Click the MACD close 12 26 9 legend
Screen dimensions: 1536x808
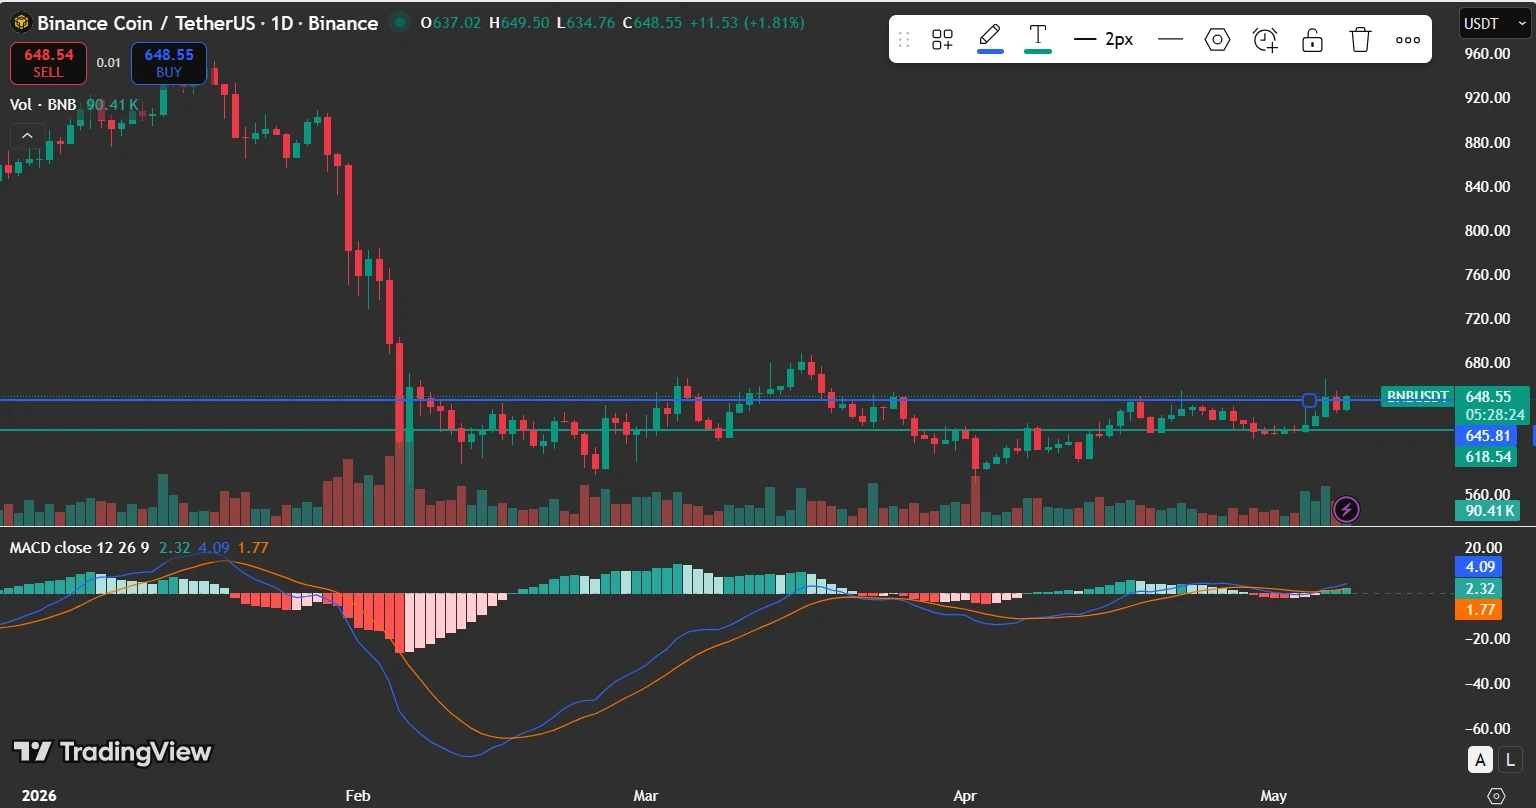[x=79, y=547]
